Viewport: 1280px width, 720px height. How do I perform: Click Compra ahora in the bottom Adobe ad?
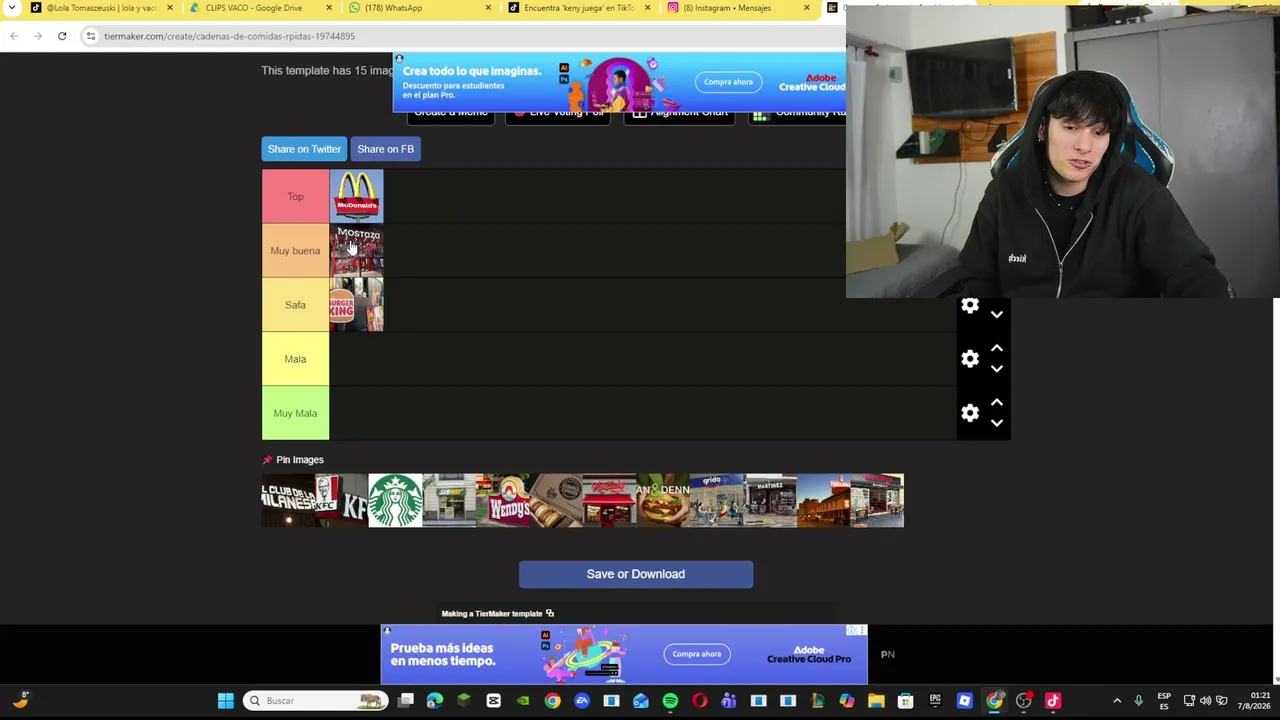pyautogui.click(x=697, y=654)
